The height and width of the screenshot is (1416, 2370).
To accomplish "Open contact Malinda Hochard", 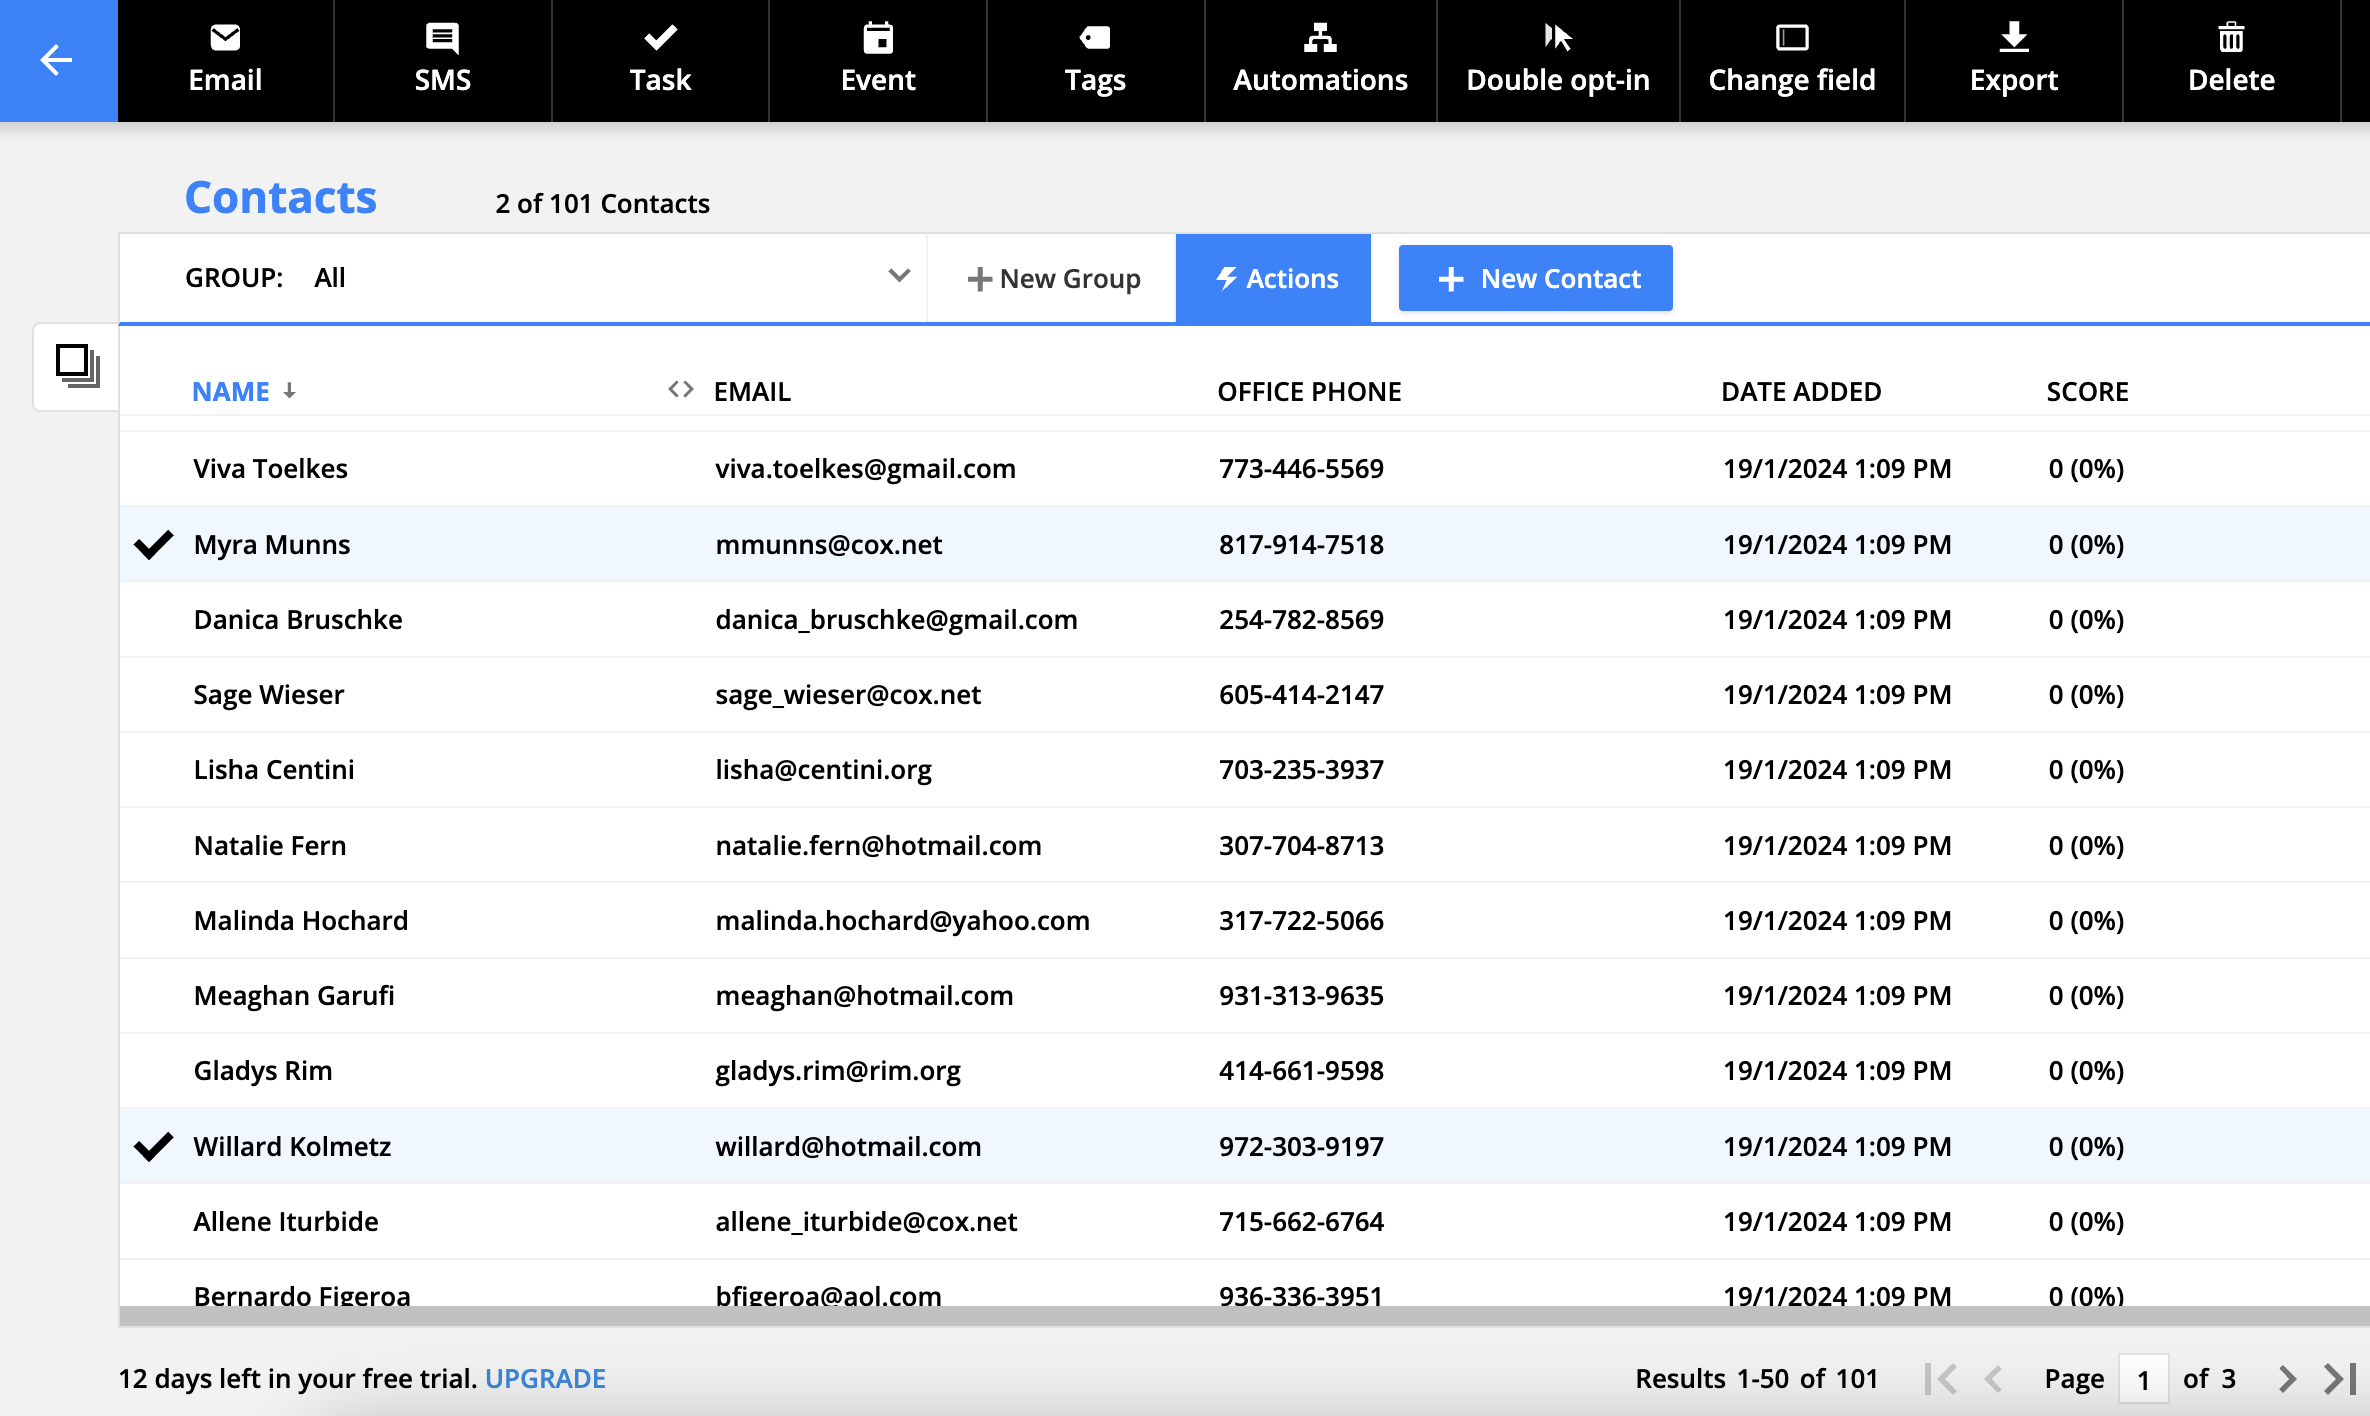I will tap(301, 920).
